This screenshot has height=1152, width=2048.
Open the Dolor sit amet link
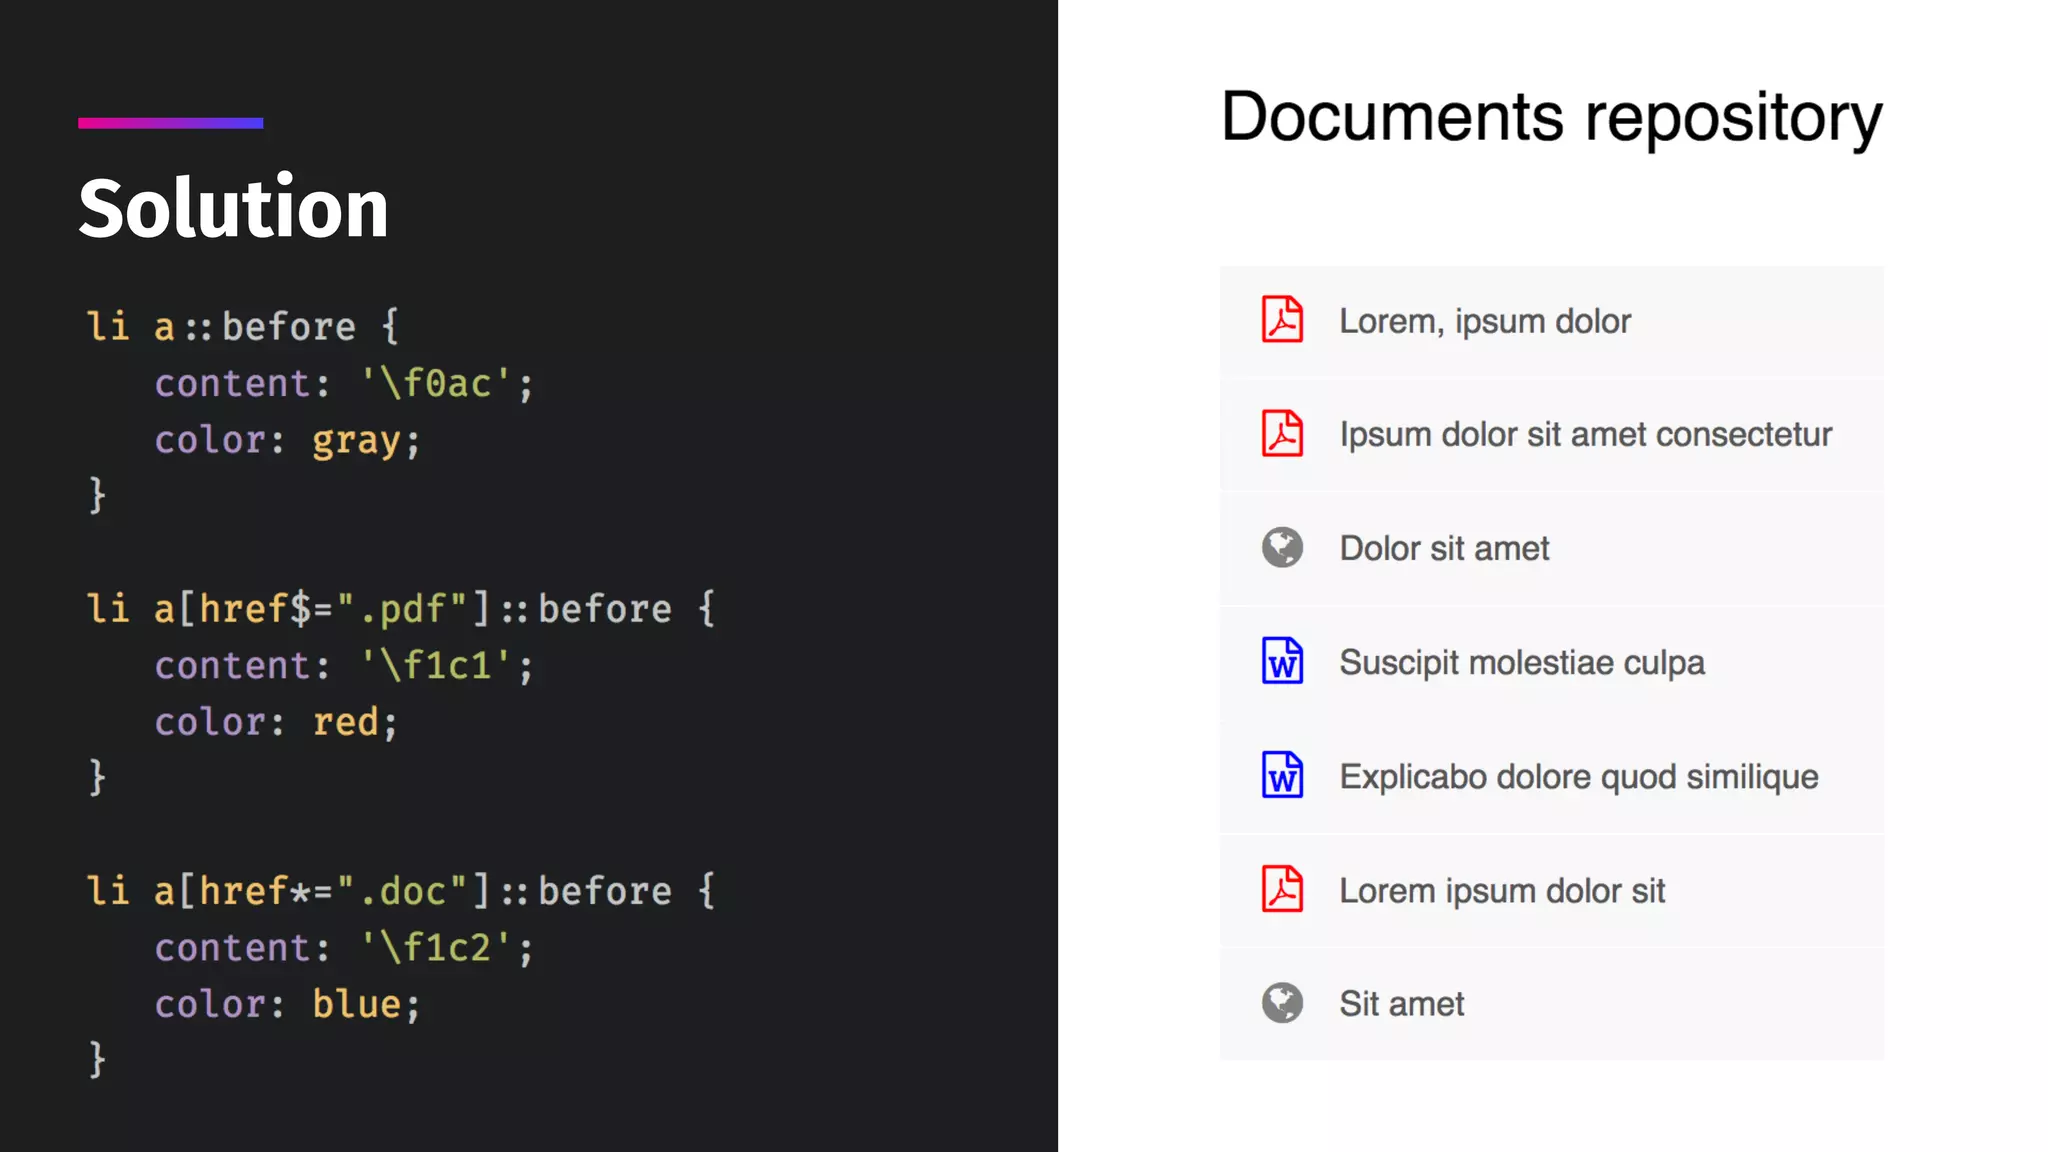(1444, 549)
